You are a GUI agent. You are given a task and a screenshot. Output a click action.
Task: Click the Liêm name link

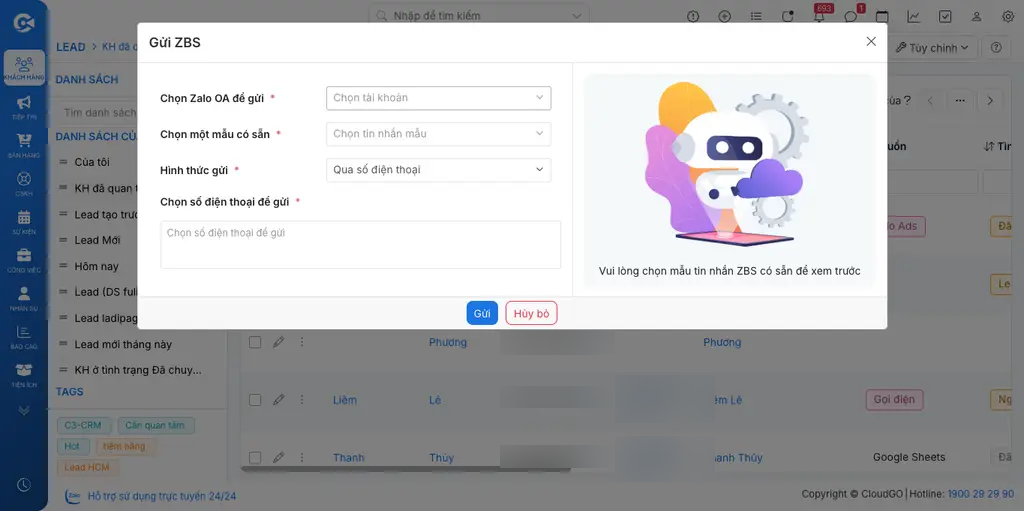(x=345, y=400)
